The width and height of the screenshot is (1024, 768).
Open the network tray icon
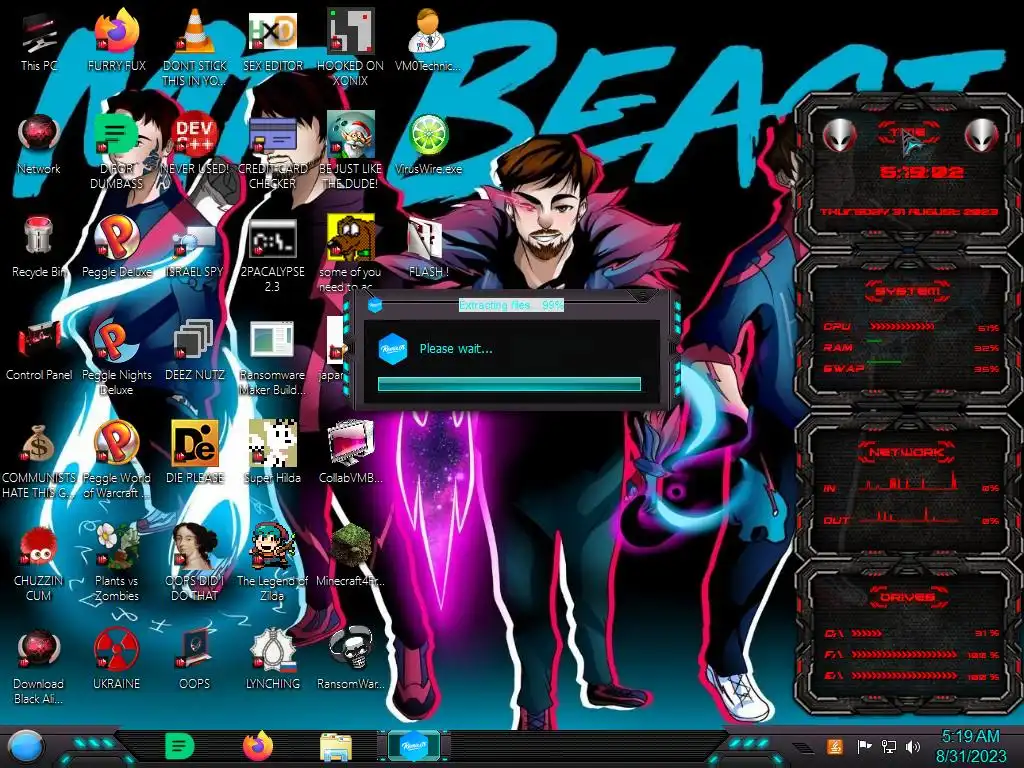[x=888, y=746]
